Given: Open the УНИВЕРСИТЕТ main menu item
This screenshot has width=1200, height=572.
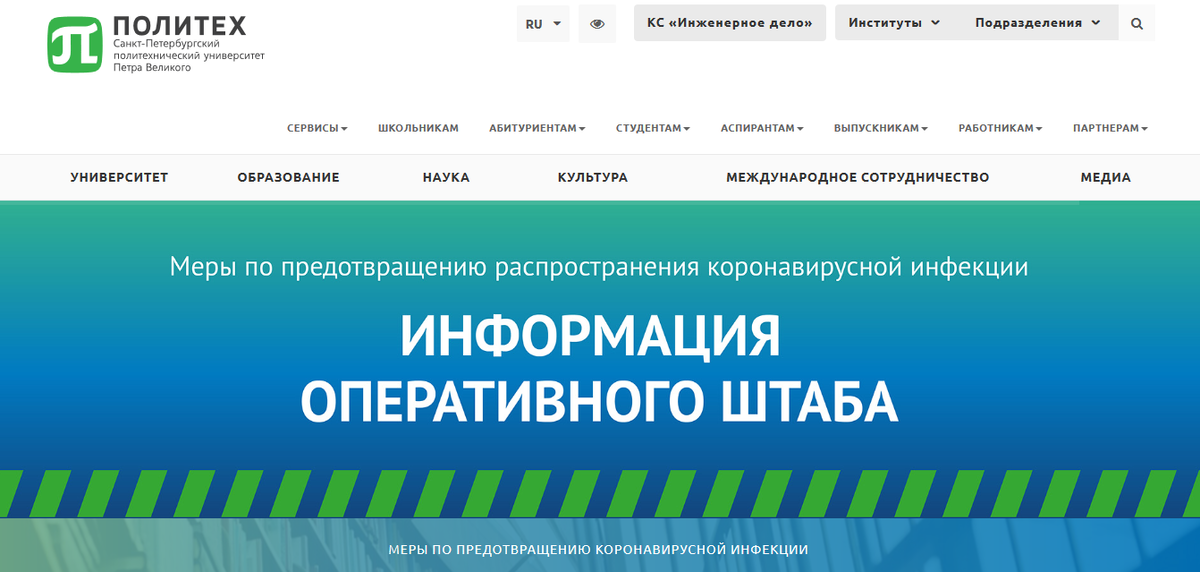Looking at the screenshot, I should 119,177.
